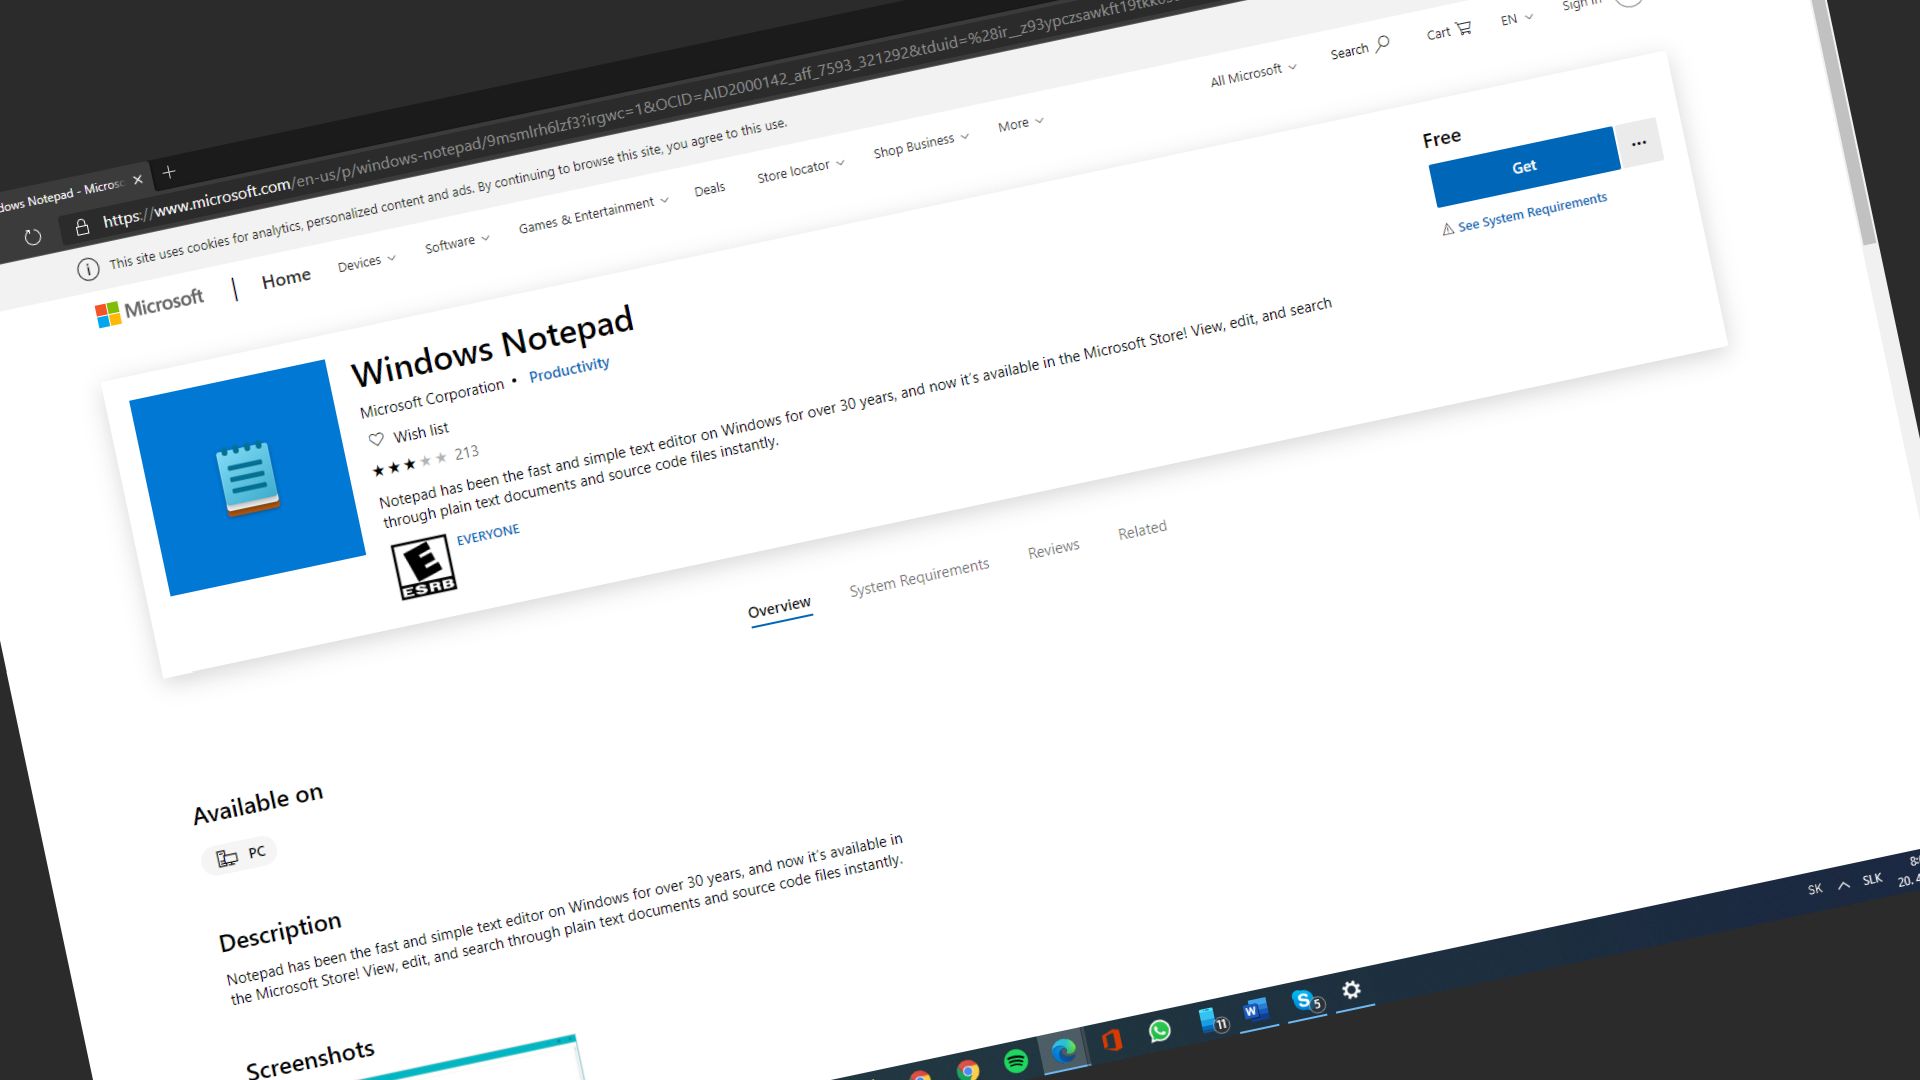Expand the More menu
Screen dimensions: 1920x1080
point(1020,124)
